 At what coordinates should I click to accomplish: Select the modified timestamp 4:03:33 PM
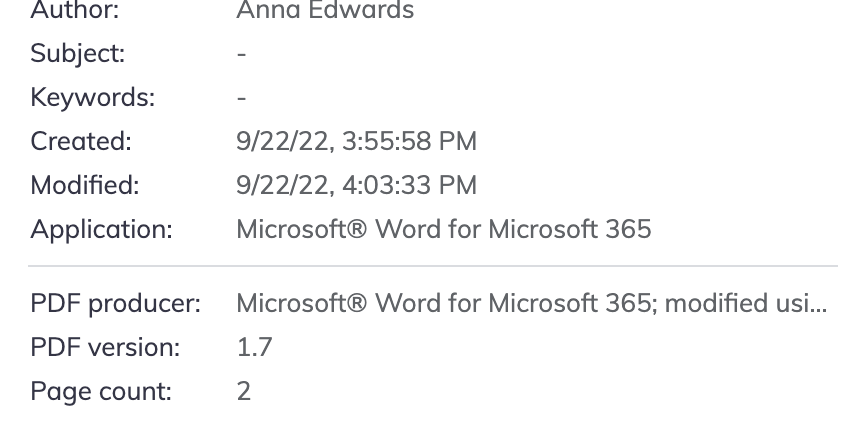(x=357, y=185)
